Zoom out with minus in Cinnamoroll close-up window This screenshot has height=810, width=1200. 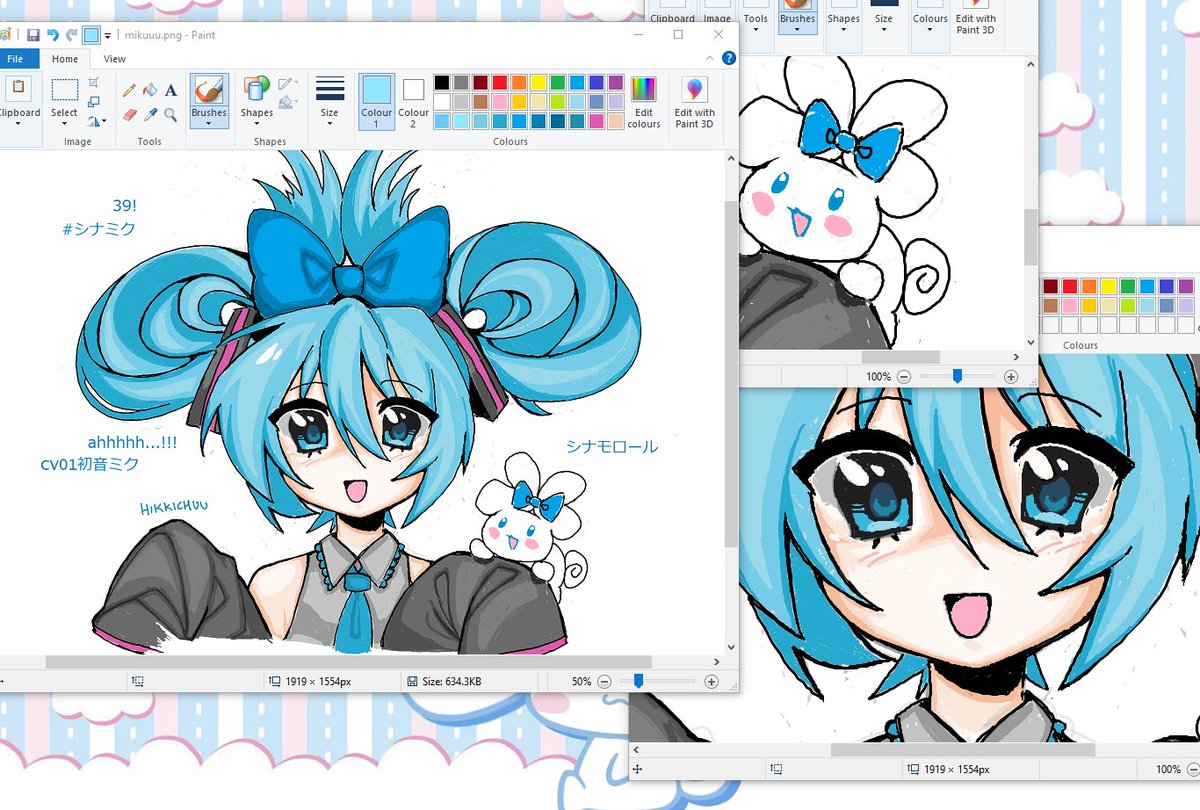click(x=904, y=377)
